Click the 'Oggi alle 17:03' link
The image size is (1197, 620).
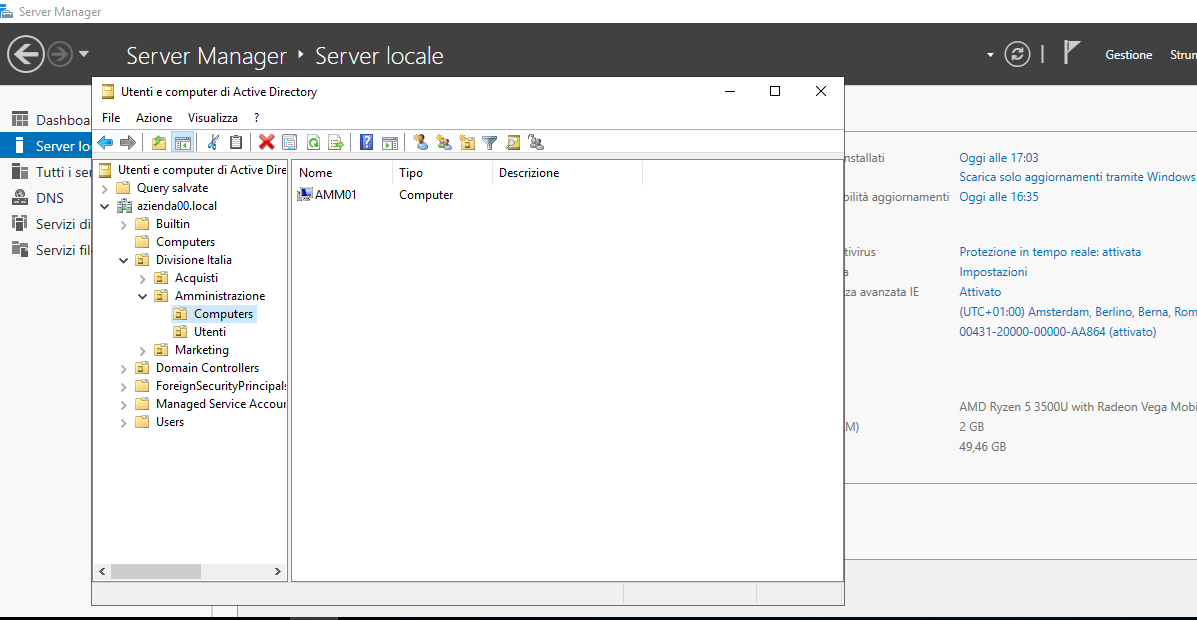coord(999,158)
